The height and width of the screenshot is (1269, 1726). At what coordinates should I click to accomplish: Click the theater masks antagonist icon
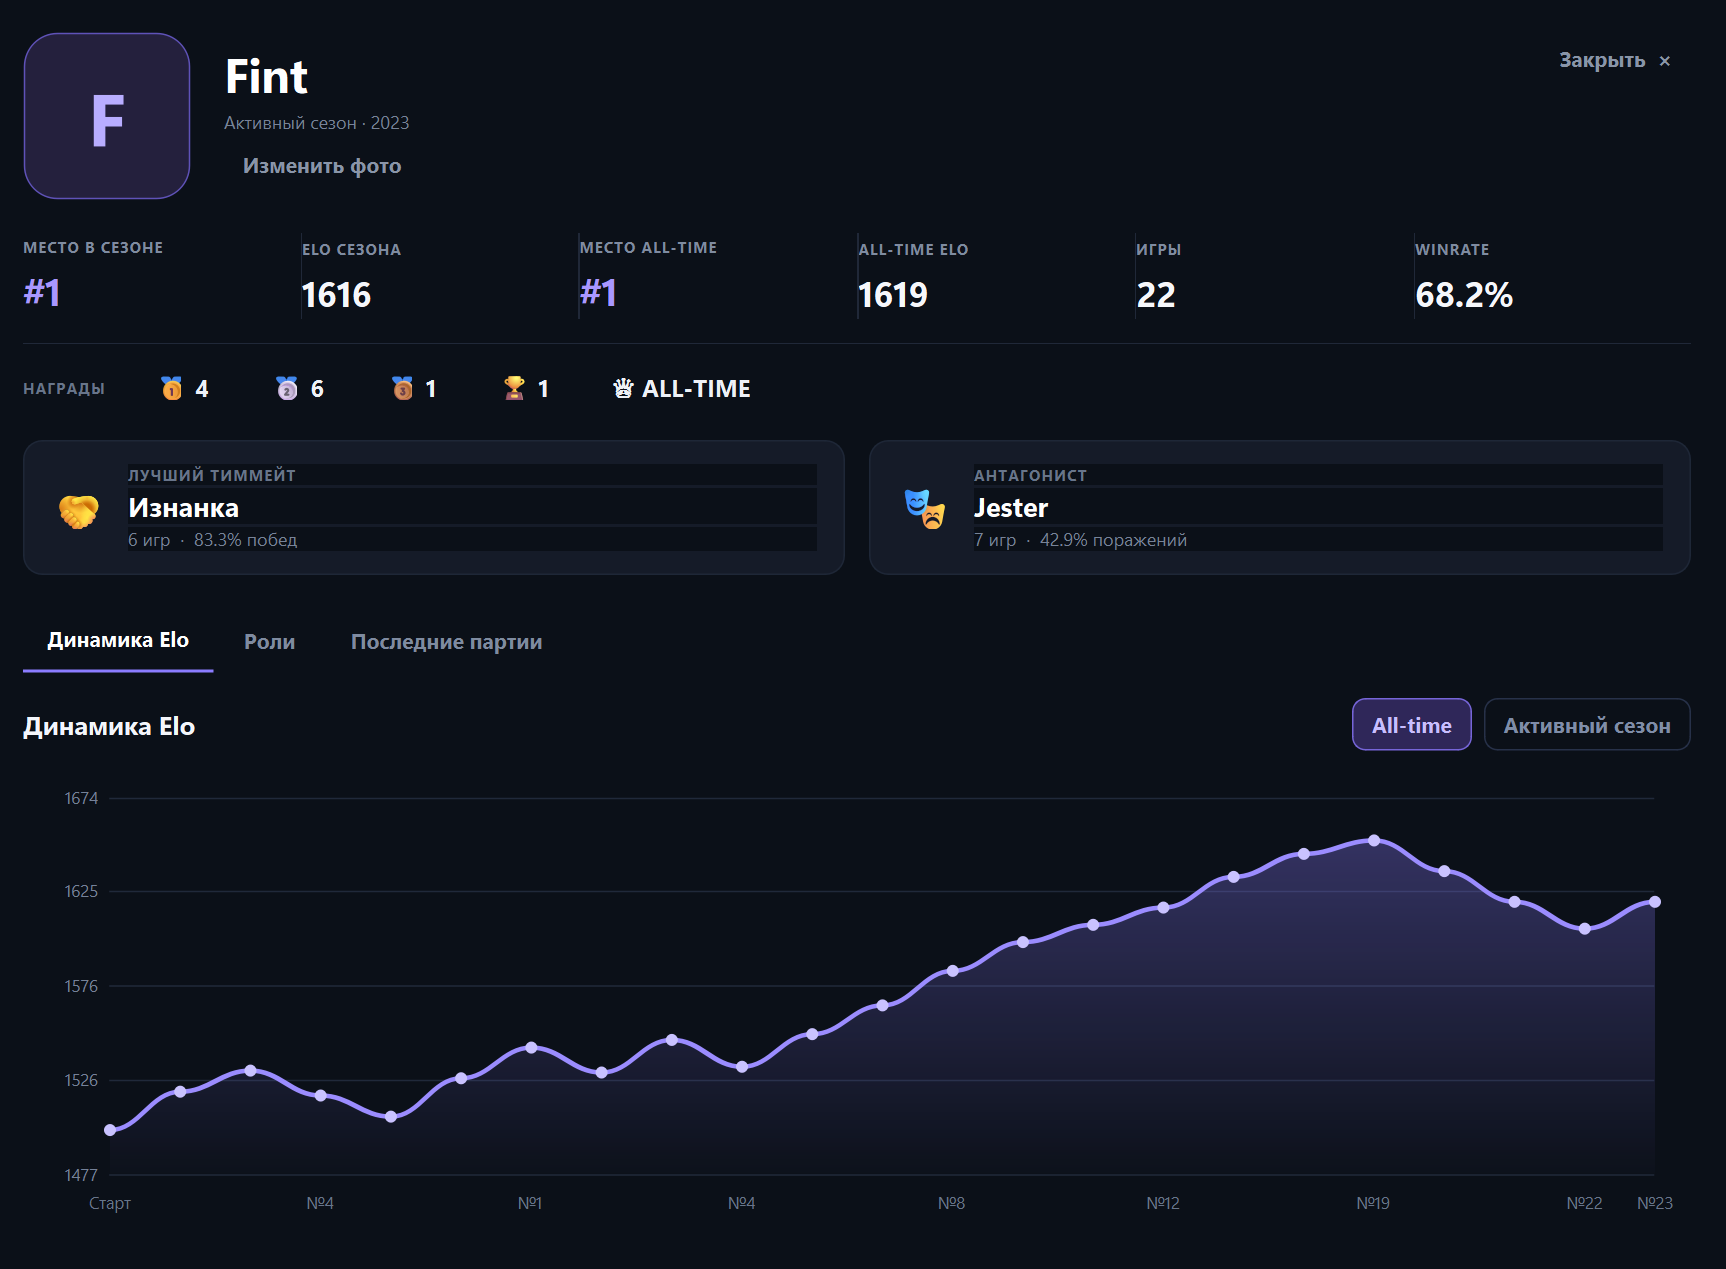(x=924, y=509)
